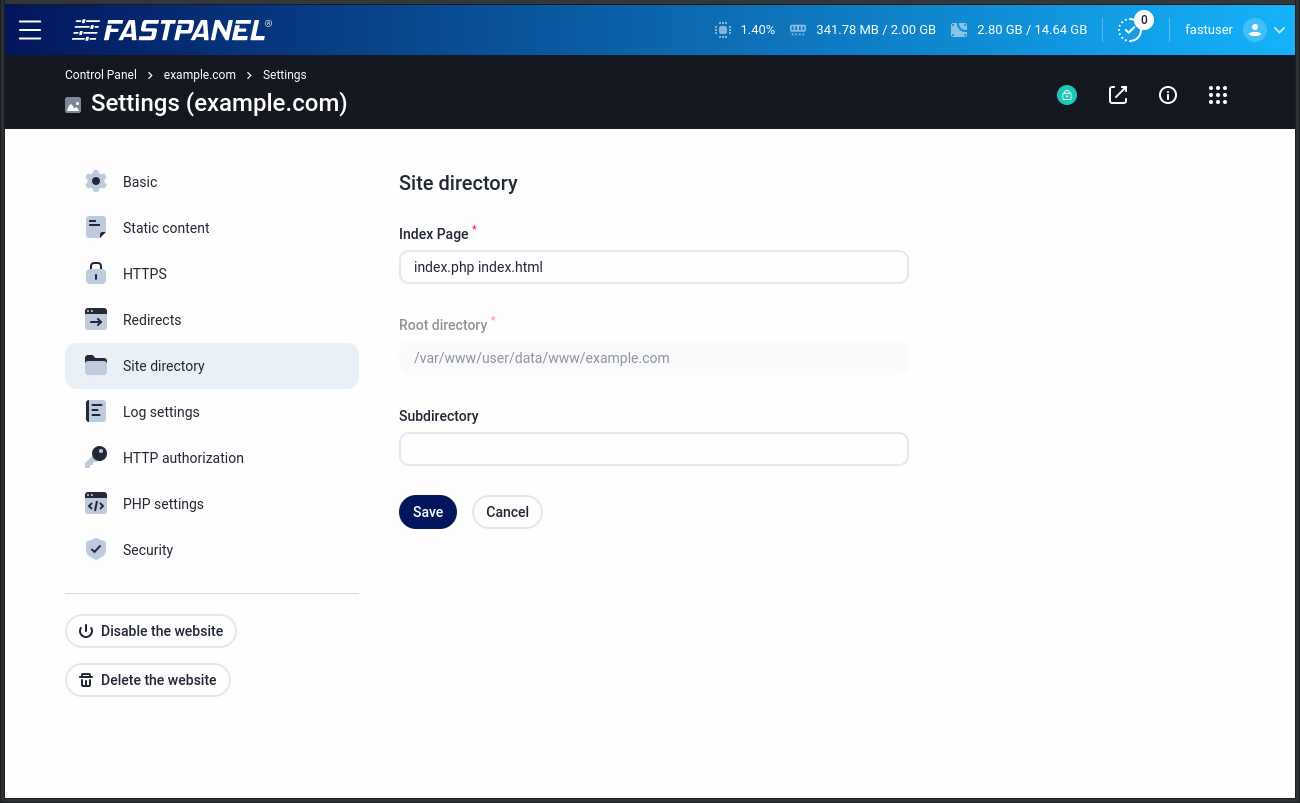Click the Security shield icon
Viewport: 1300px width, 803px height.
[96, 549]
